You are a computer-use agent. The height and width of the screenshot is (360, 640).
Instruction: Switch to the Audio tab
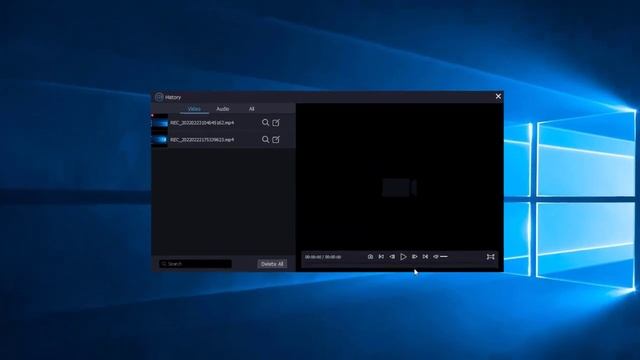pos(222,109)
